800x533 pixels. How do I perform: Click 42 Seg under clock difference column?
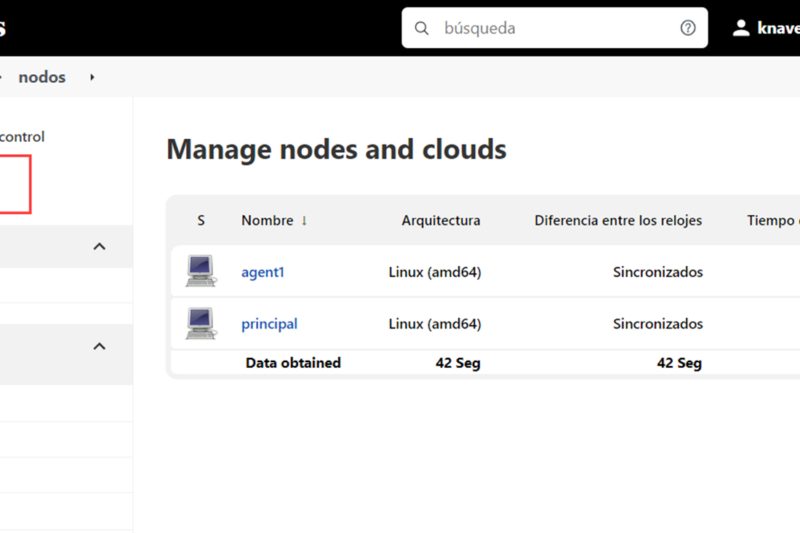click(x=679, y=363)
